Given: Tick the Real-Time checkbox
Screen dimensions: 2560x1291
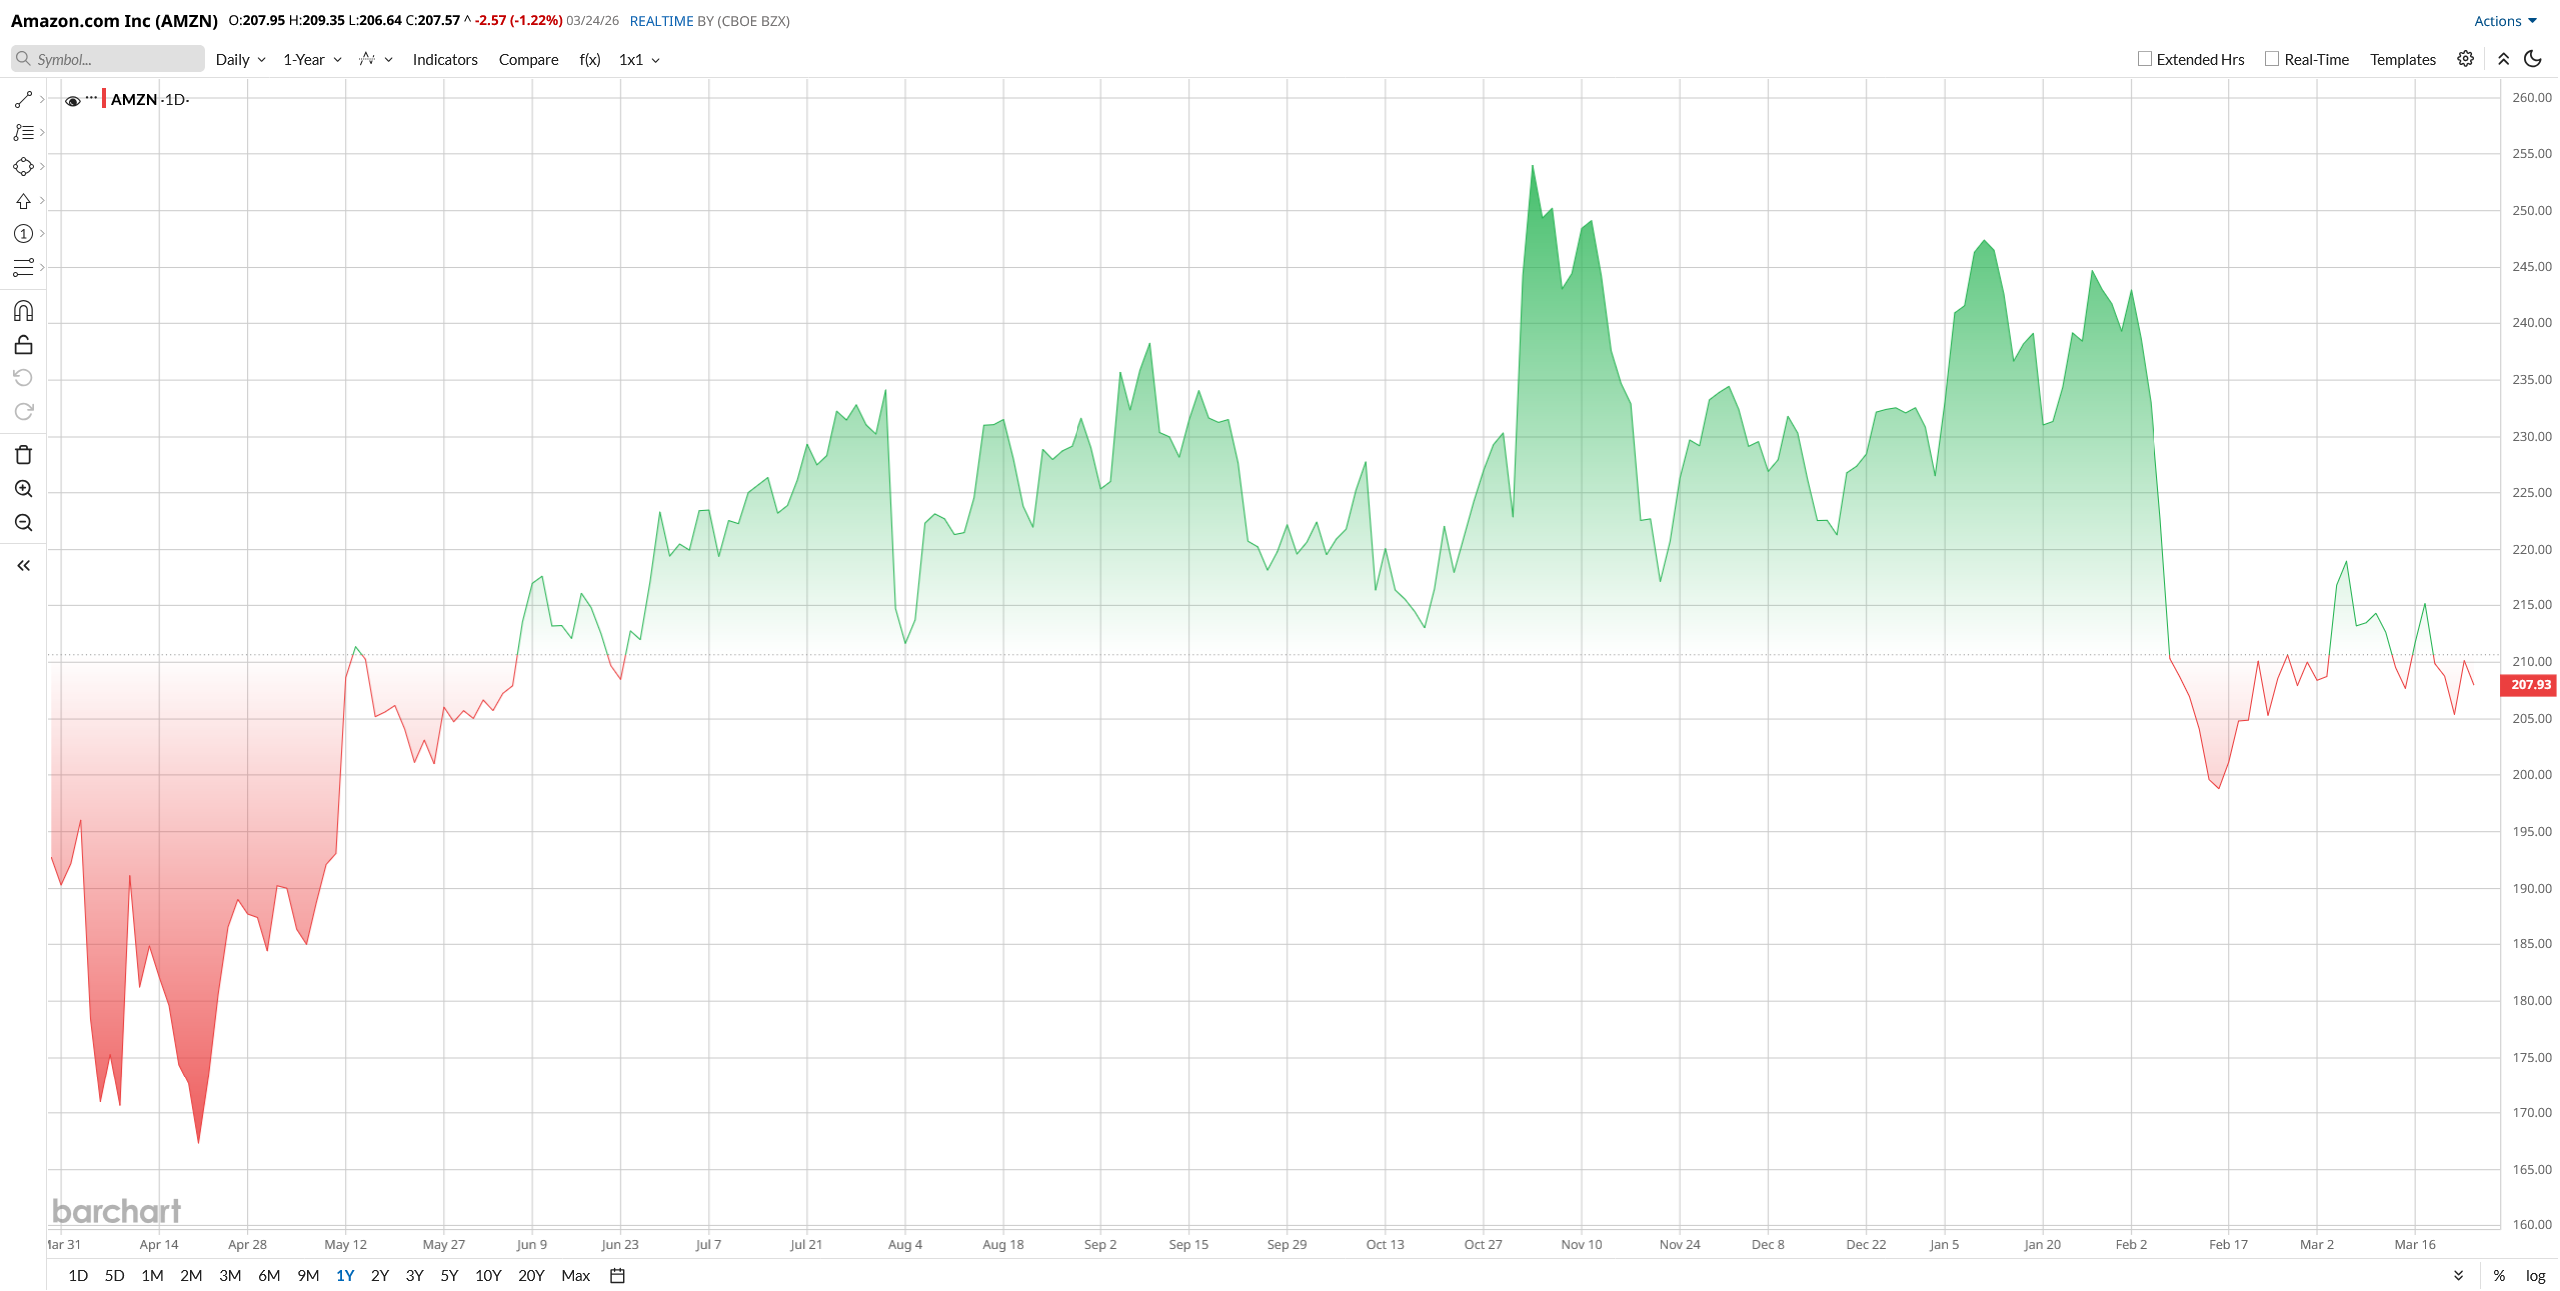Looking at the screenshot, I should [x=2272, y=59].
